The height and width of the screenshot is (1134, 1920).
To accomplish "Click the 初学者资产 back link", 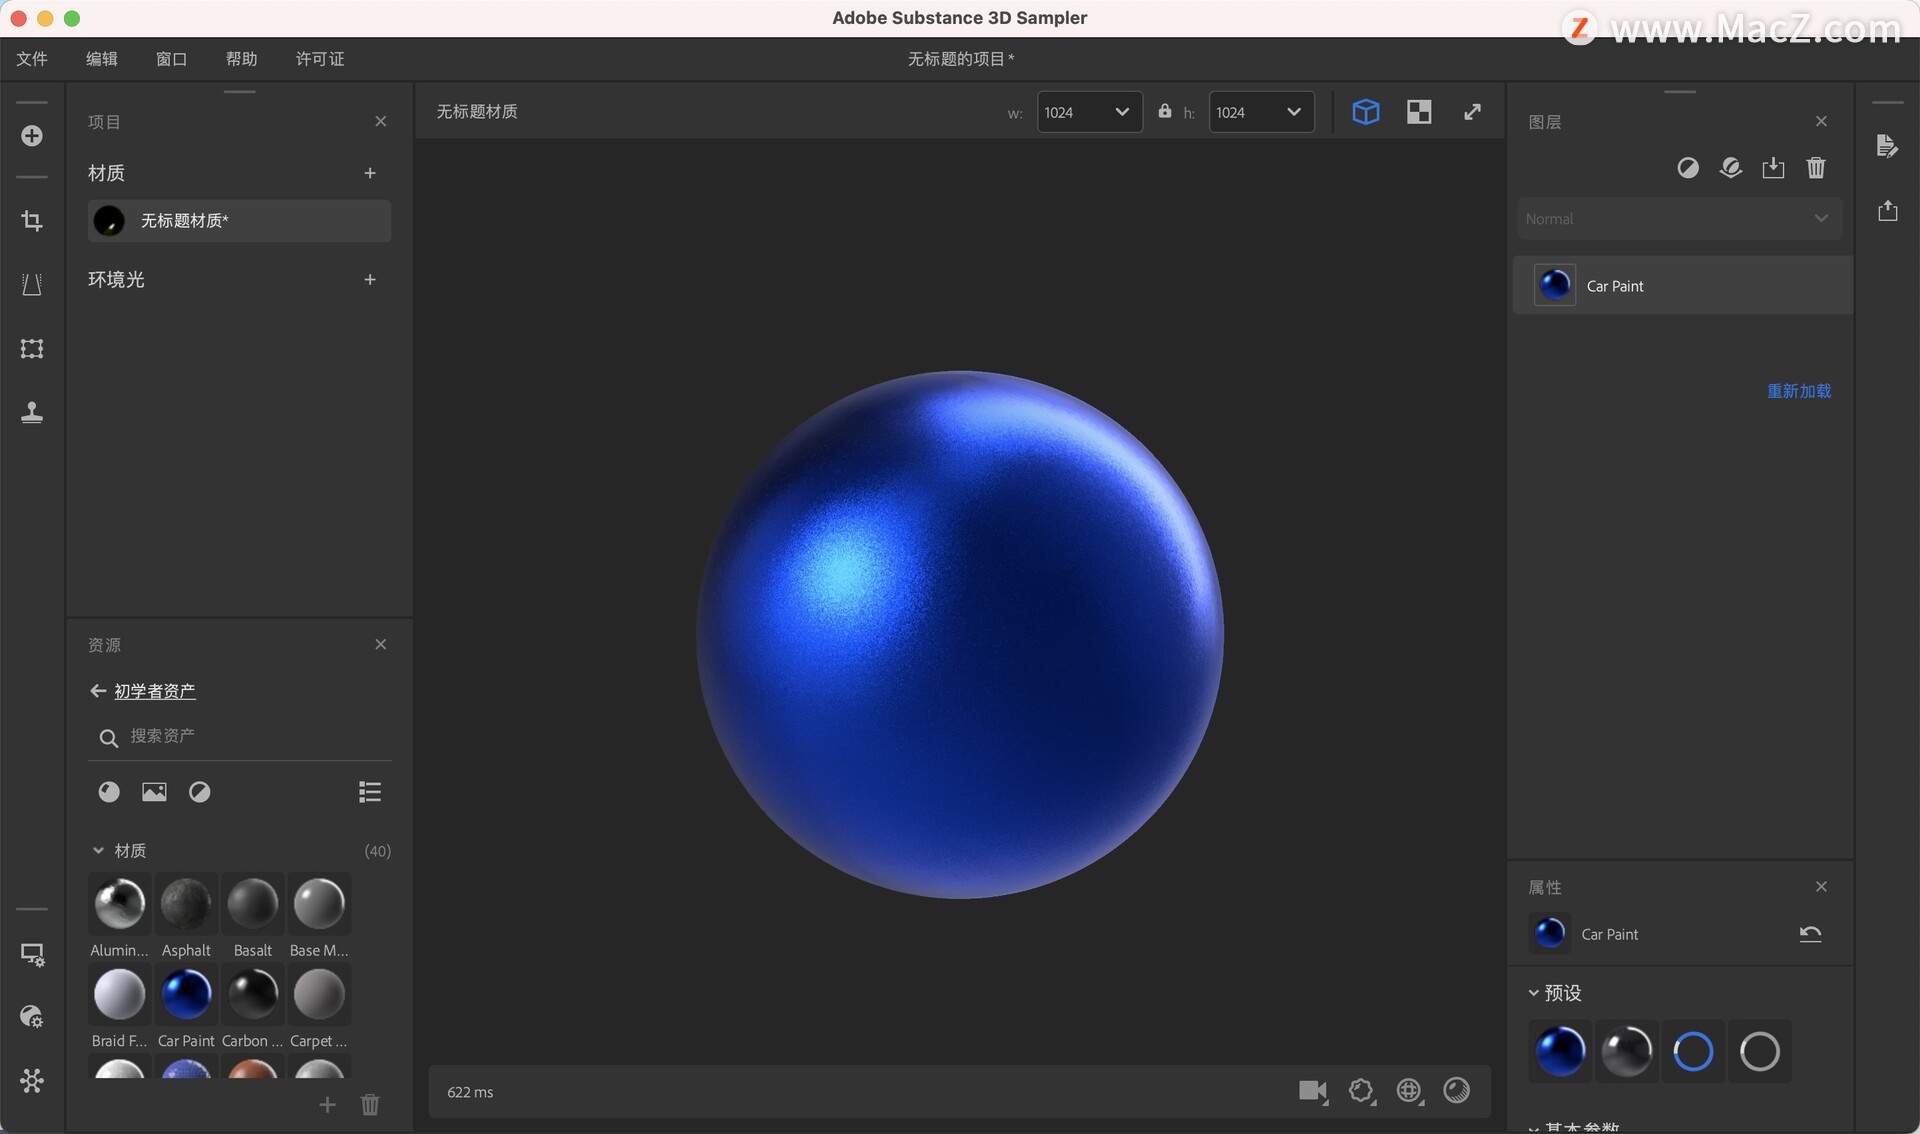I will pyautogui.click(x=154, y=691).
